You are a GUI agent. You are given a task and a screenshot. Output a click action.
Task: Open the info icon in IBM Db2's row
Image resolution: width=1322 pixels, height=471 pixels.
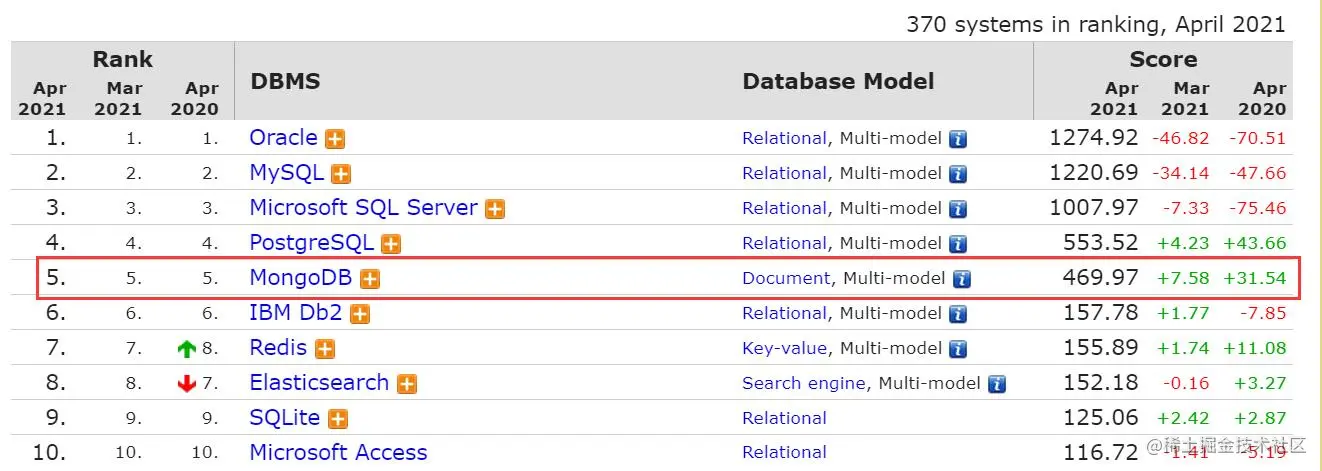(x=958, y=314)
